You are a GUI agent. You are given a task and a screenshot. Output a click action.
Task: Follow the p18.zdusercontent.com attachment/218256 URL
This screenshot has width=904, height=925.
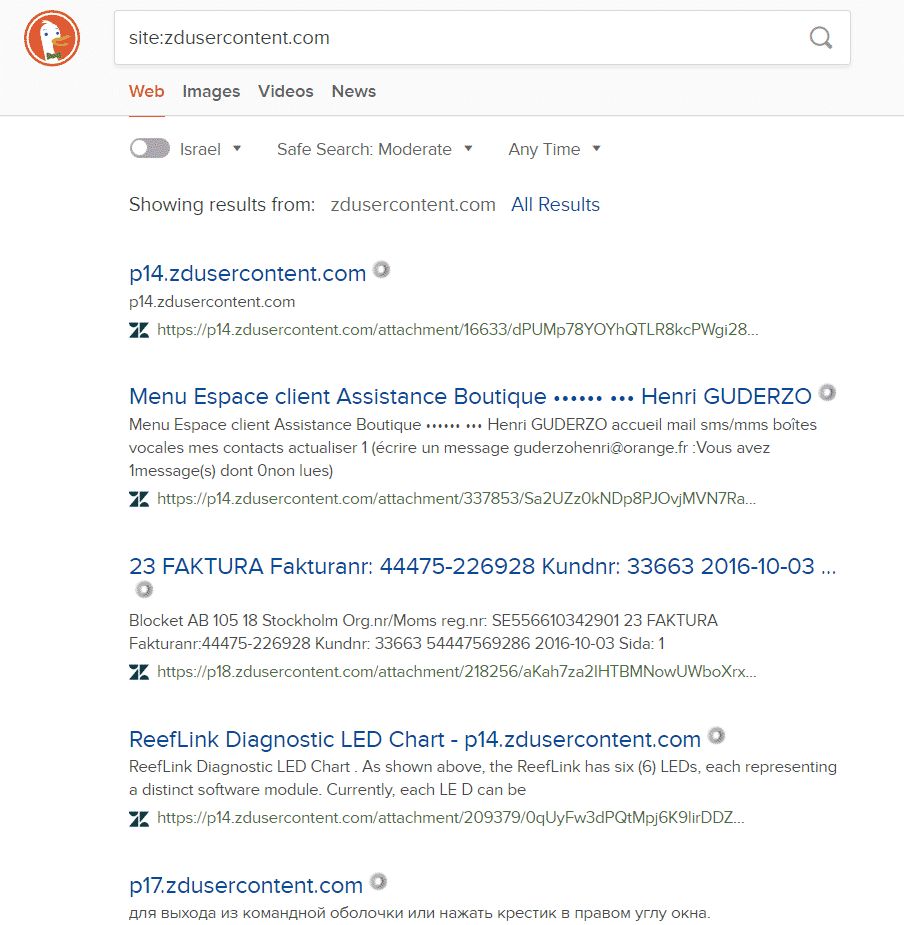point(457,672)
